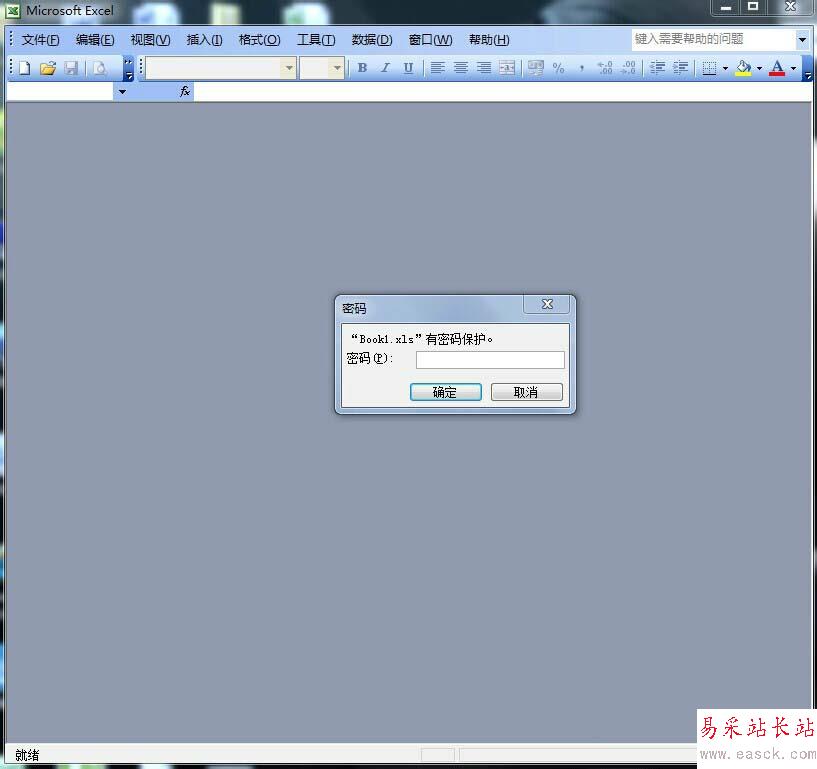817x769 pixels.
Task: Apply Font Color red A
Action: click(777, 68)
